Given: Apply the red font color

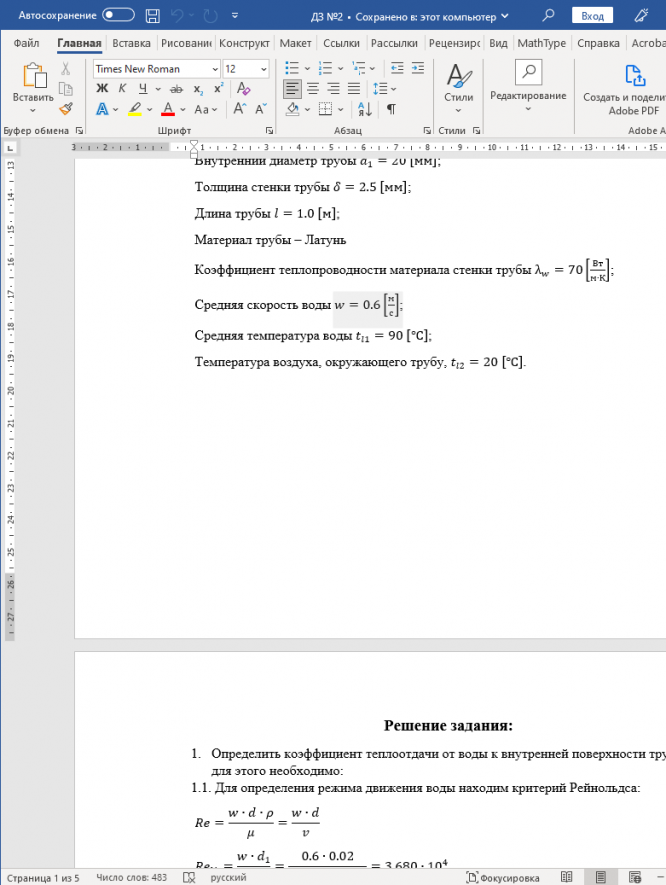Looking at the screenshot, I should (168, 109).
